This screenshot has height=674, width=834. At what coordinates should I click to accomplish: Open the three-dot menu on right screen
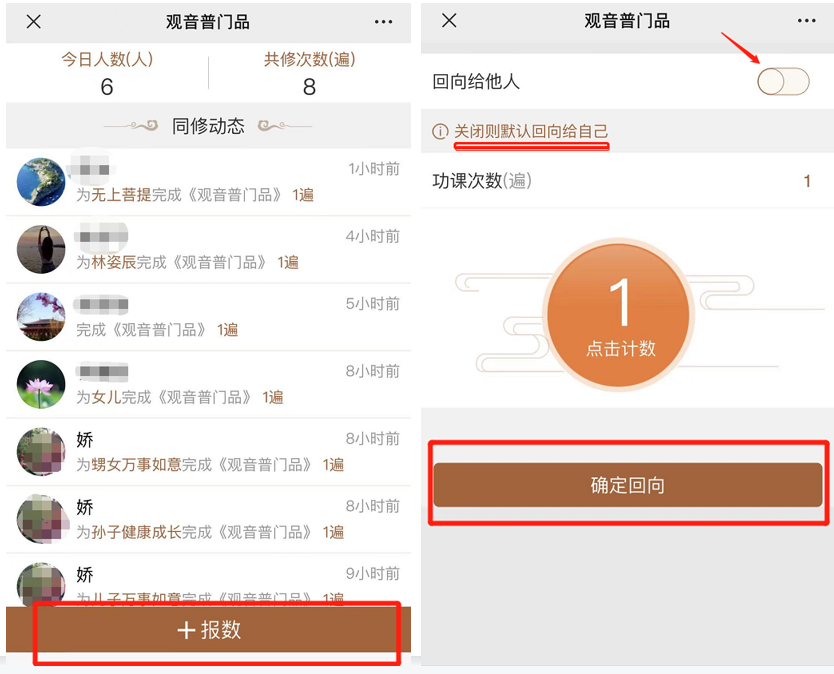coord(806,21)
